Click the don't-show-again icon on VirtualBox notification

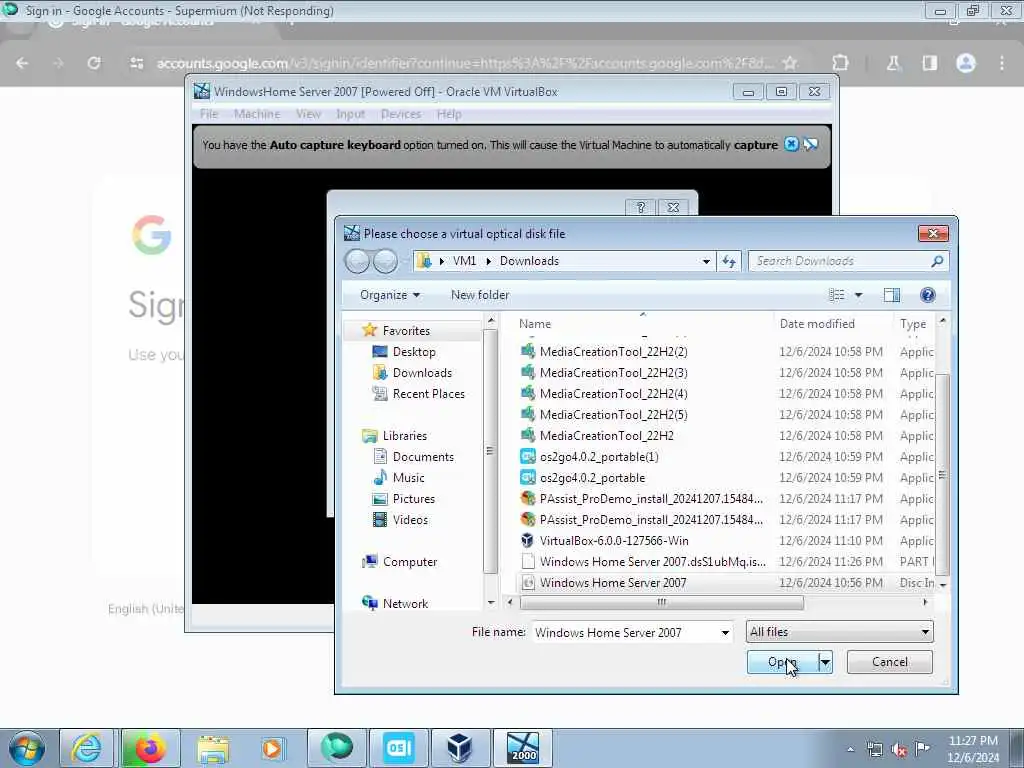(810, 144)
